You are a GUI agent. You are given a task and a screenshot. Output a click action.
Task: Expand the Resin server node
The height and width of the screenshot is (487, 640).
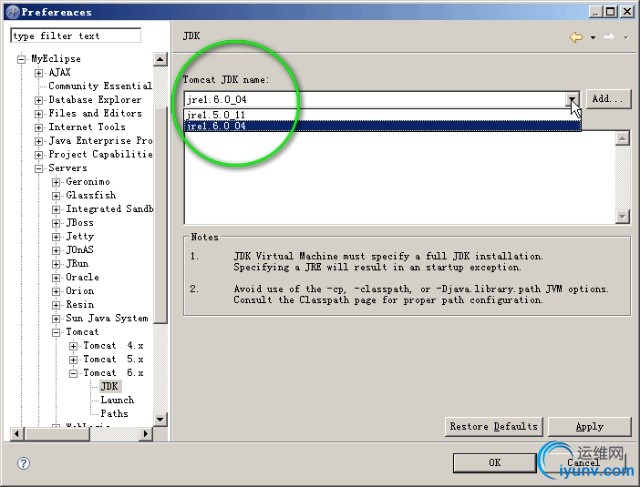coord(56,305)
